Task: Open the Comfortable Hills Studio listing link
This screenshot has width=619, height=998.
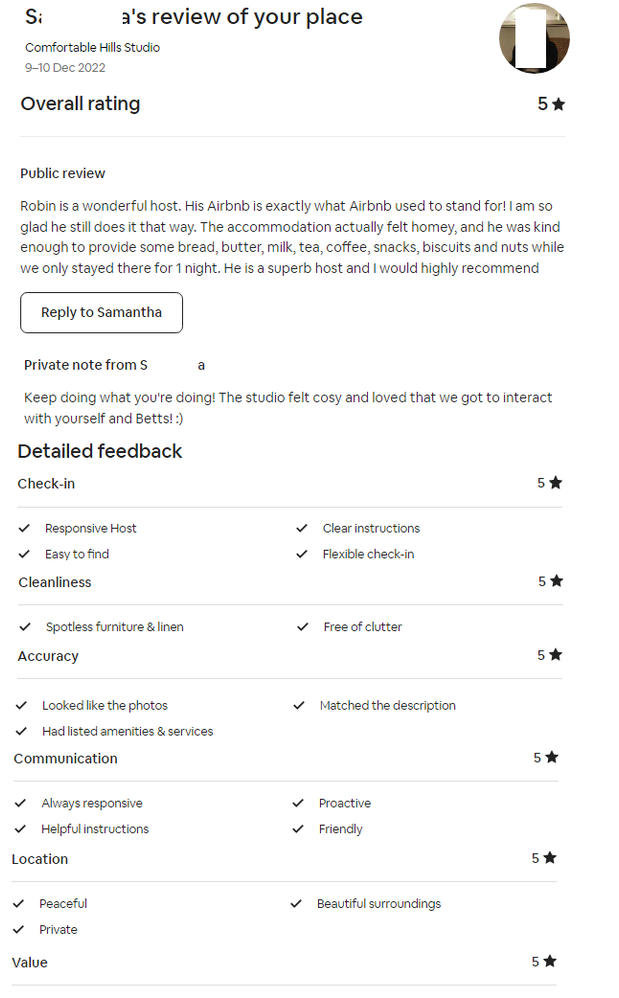Action: pos(92,47)
